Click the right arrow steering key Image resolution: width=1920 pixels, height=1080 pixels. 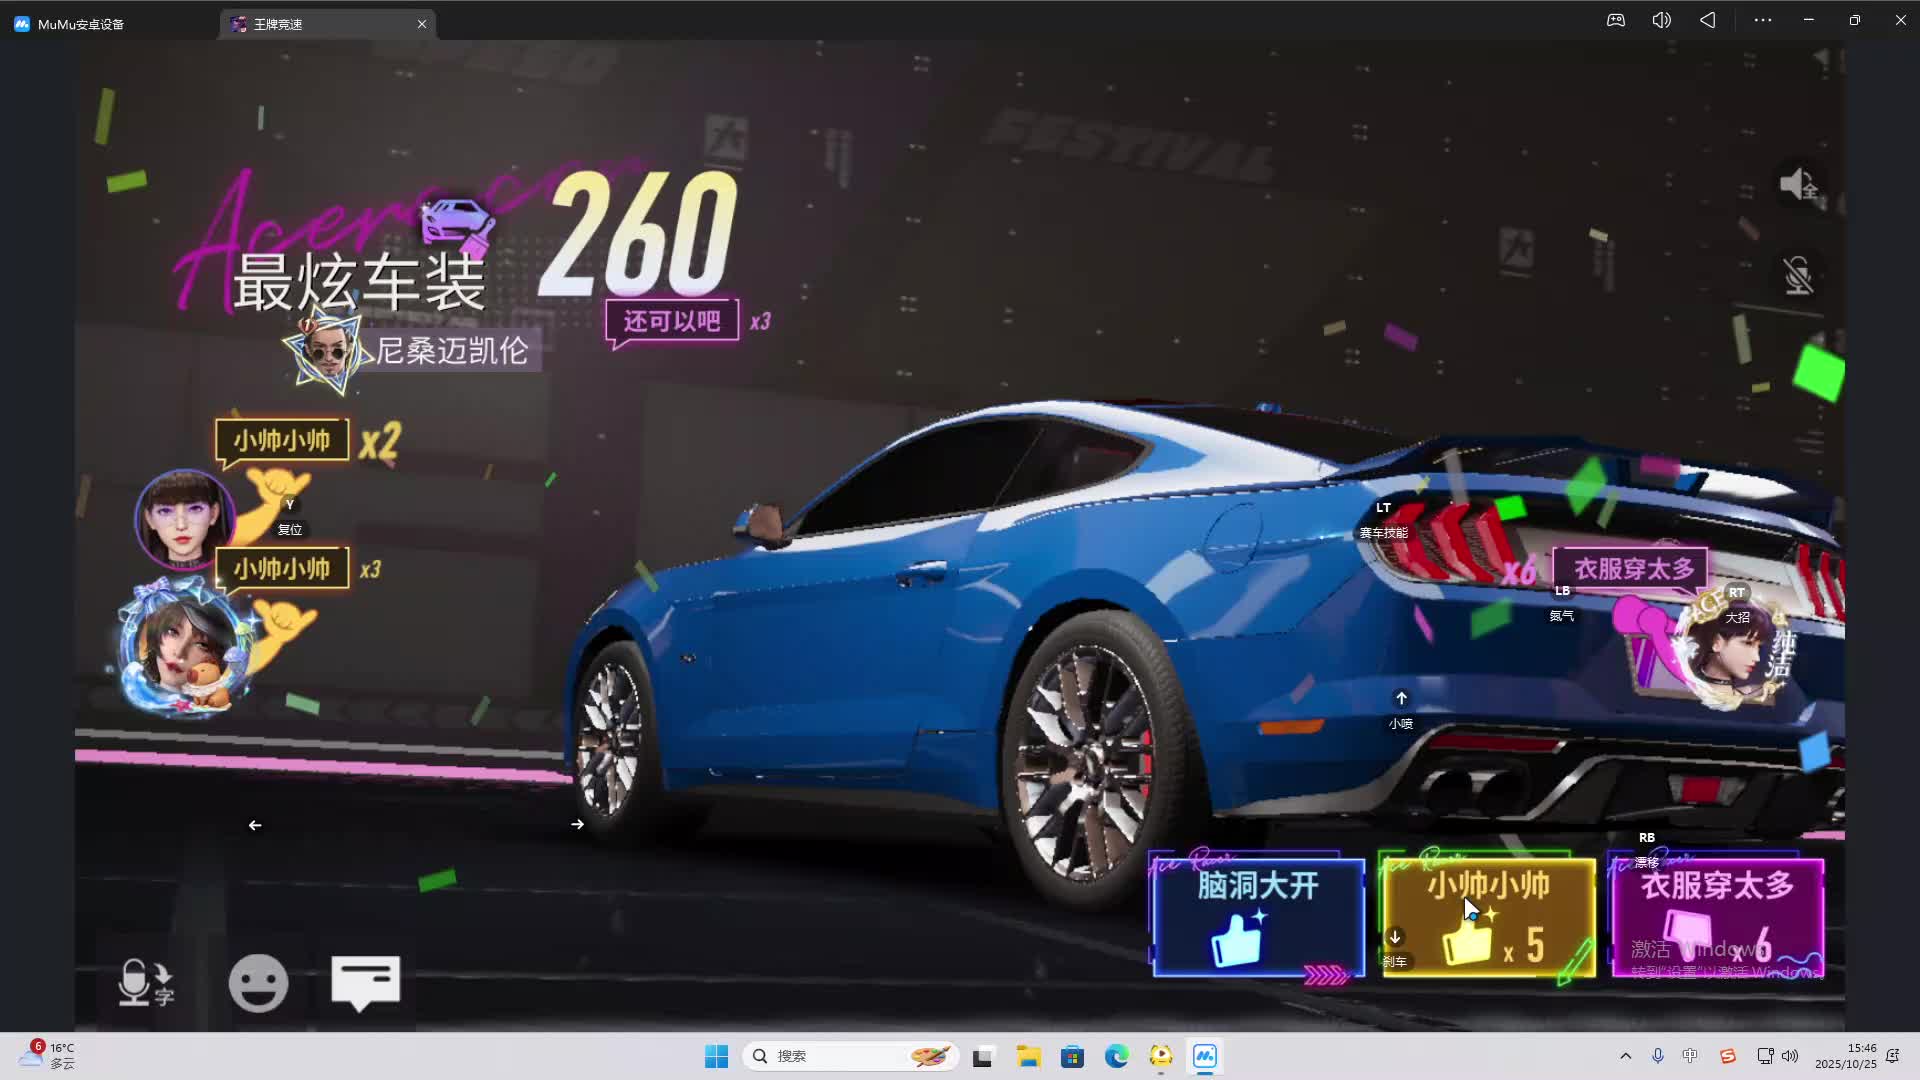(x=577, y=824)
